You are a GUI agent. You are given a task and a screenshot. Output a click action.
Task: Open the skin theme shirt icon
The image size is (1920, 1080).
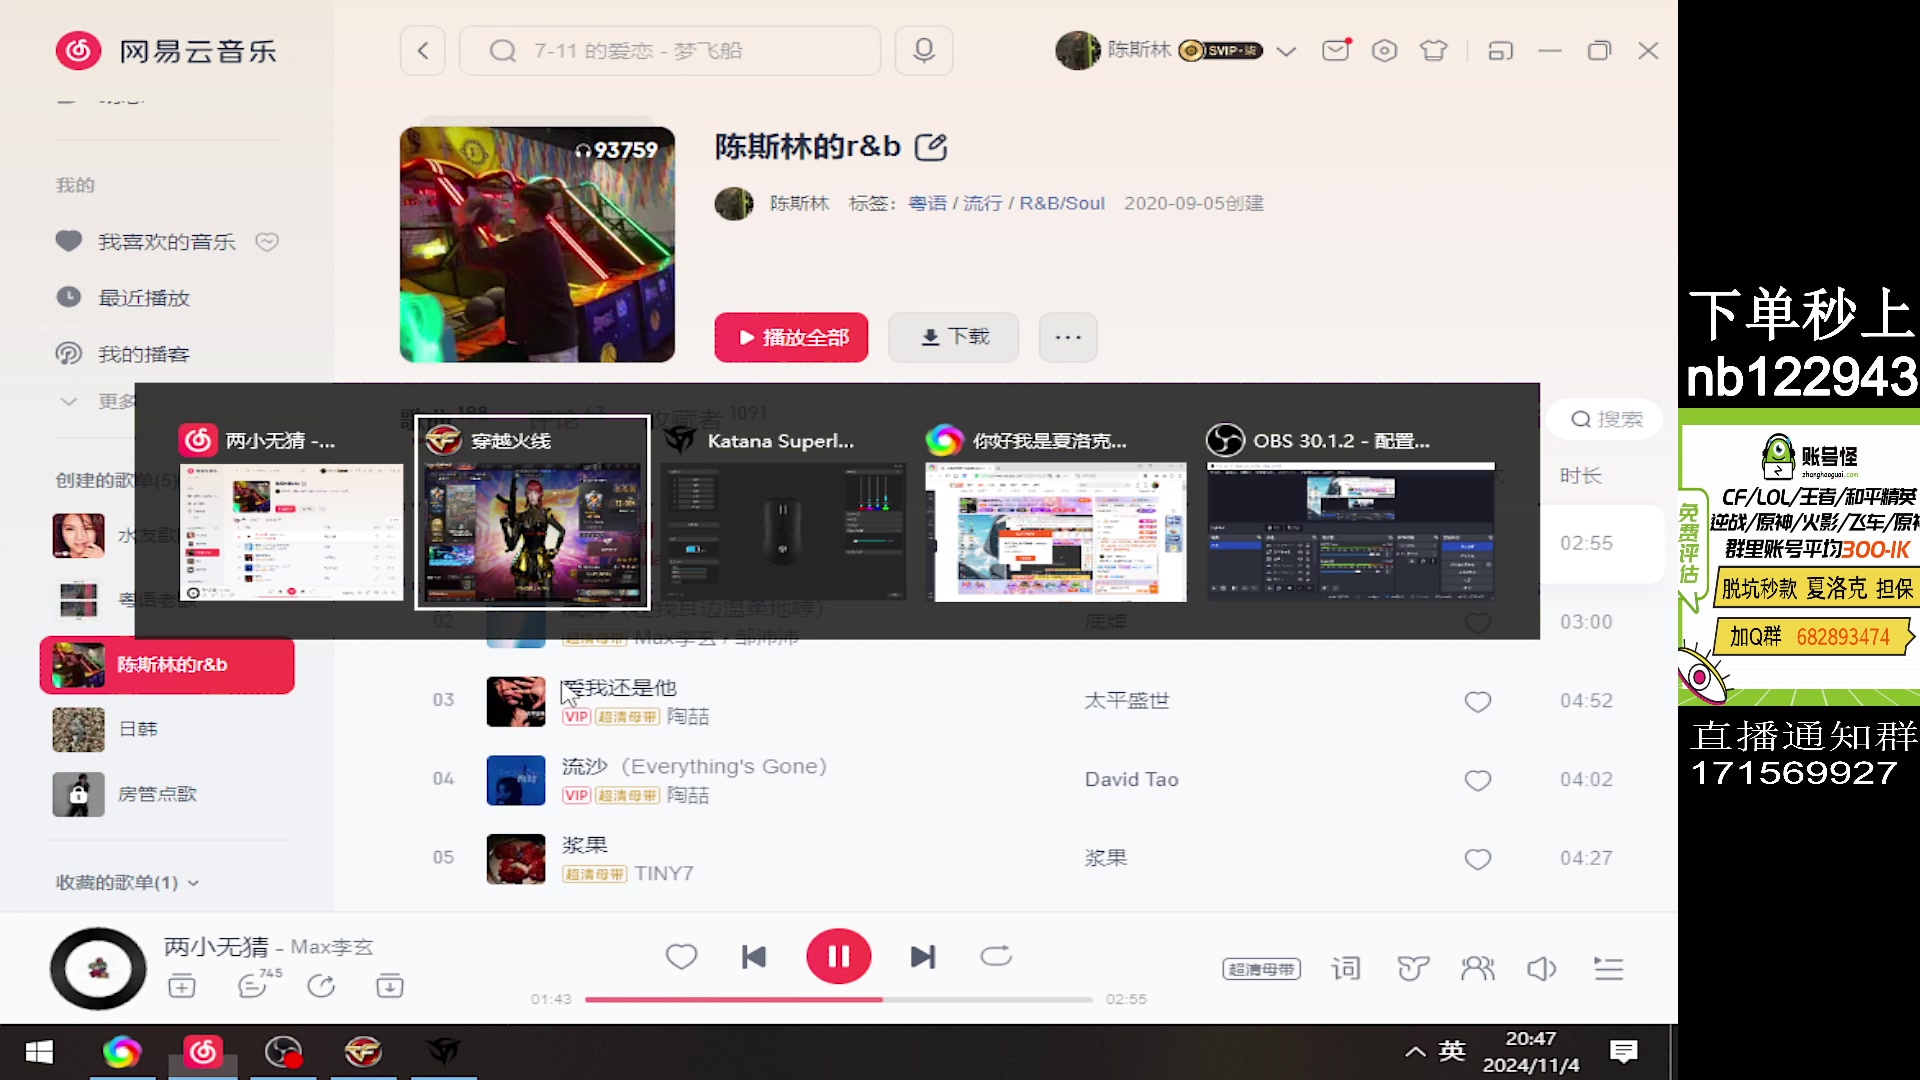pyautogui.click(x=1433, y=51)
